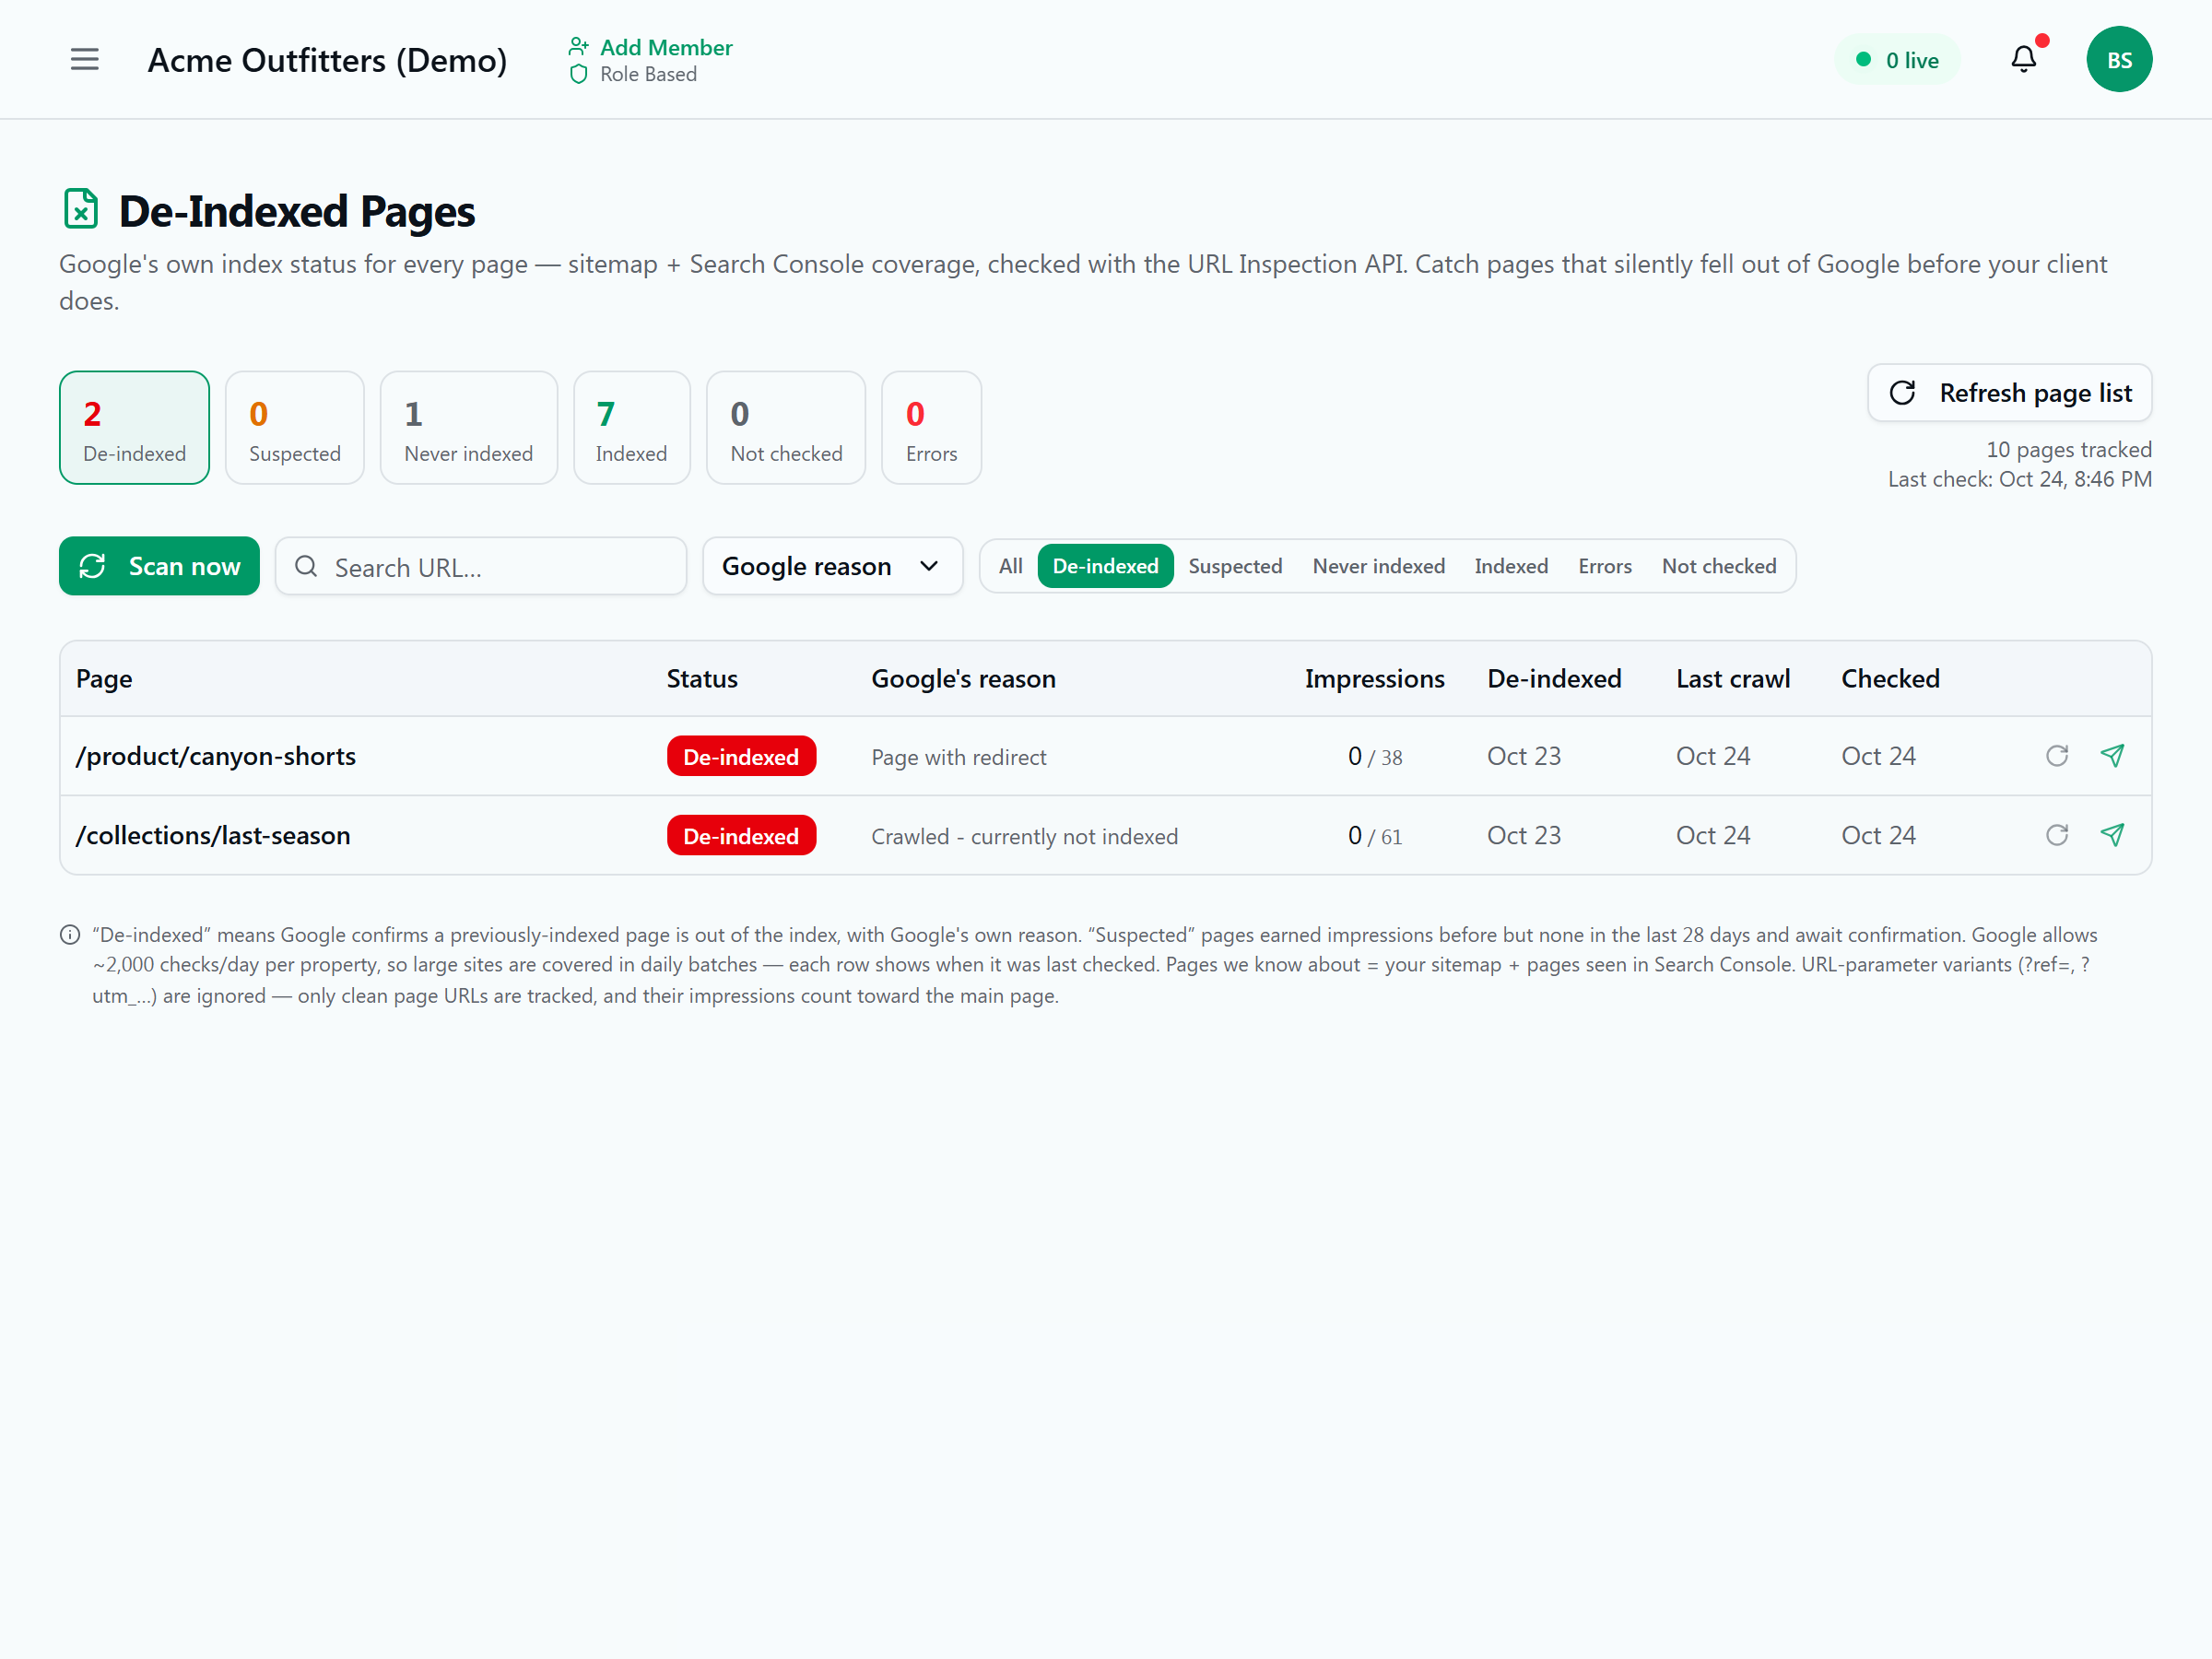Viewport: 2212px width, 1659px height.
Task: Click De-indexed badge for last-season
Action: (741, 835)
